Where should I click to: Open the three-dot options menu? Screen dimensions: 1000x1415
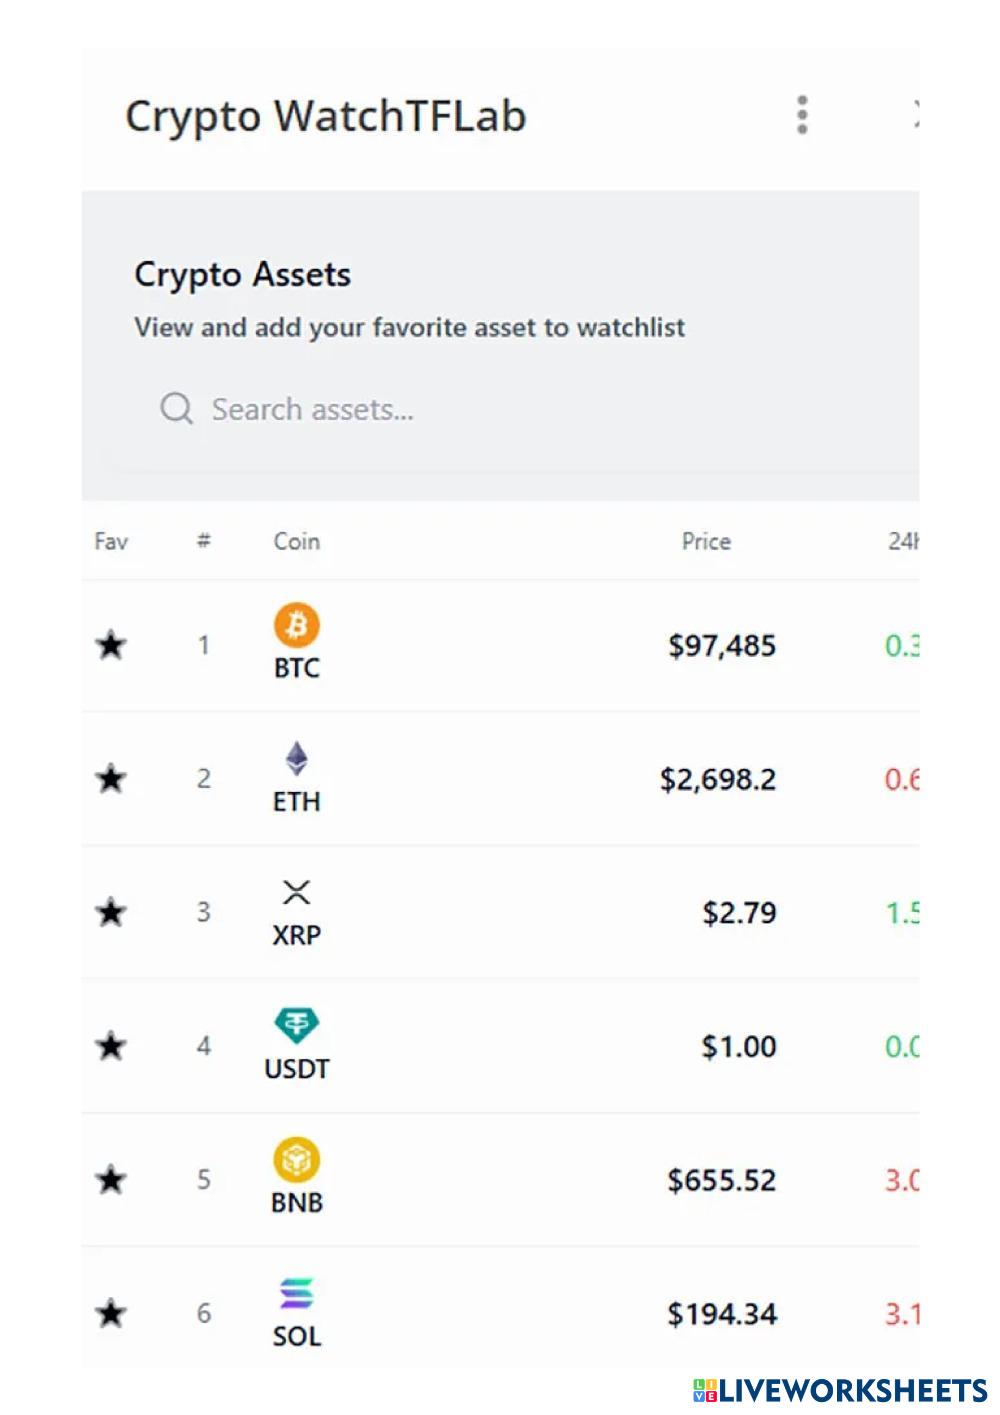click(x=802, y=115)
